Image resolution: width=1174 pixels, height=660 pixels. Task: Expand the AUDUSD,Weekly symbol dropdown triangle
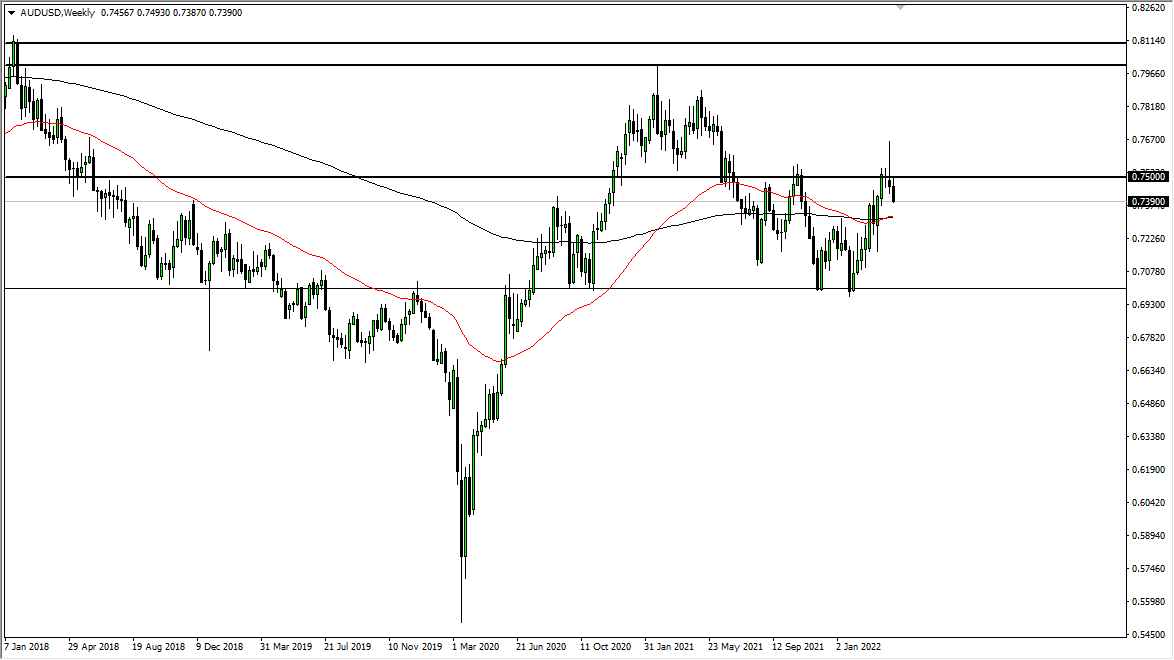coord(9,14)
